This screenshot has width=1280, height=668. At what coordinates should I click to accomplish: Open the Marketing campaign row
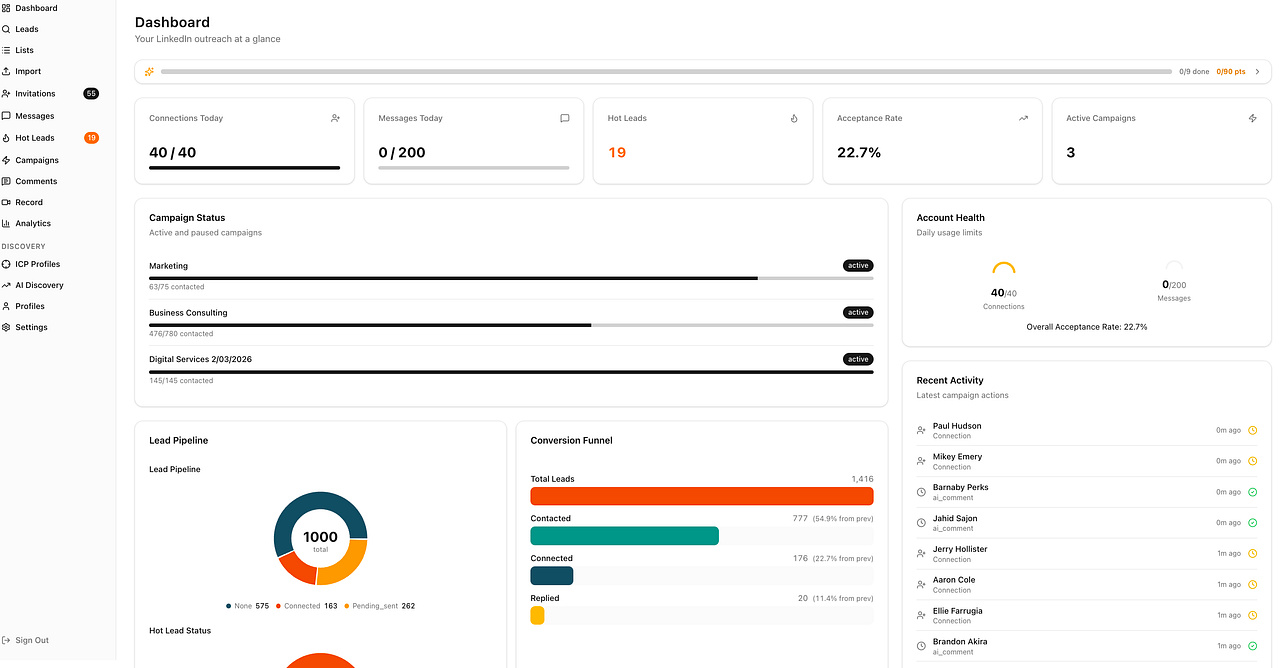click(x=511, y=277)
